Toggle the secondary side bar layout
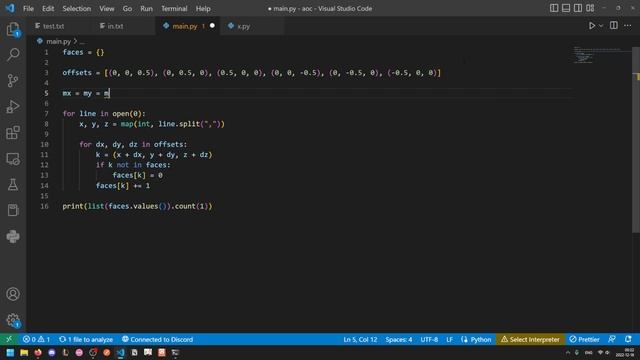 [x=578, y=8]
